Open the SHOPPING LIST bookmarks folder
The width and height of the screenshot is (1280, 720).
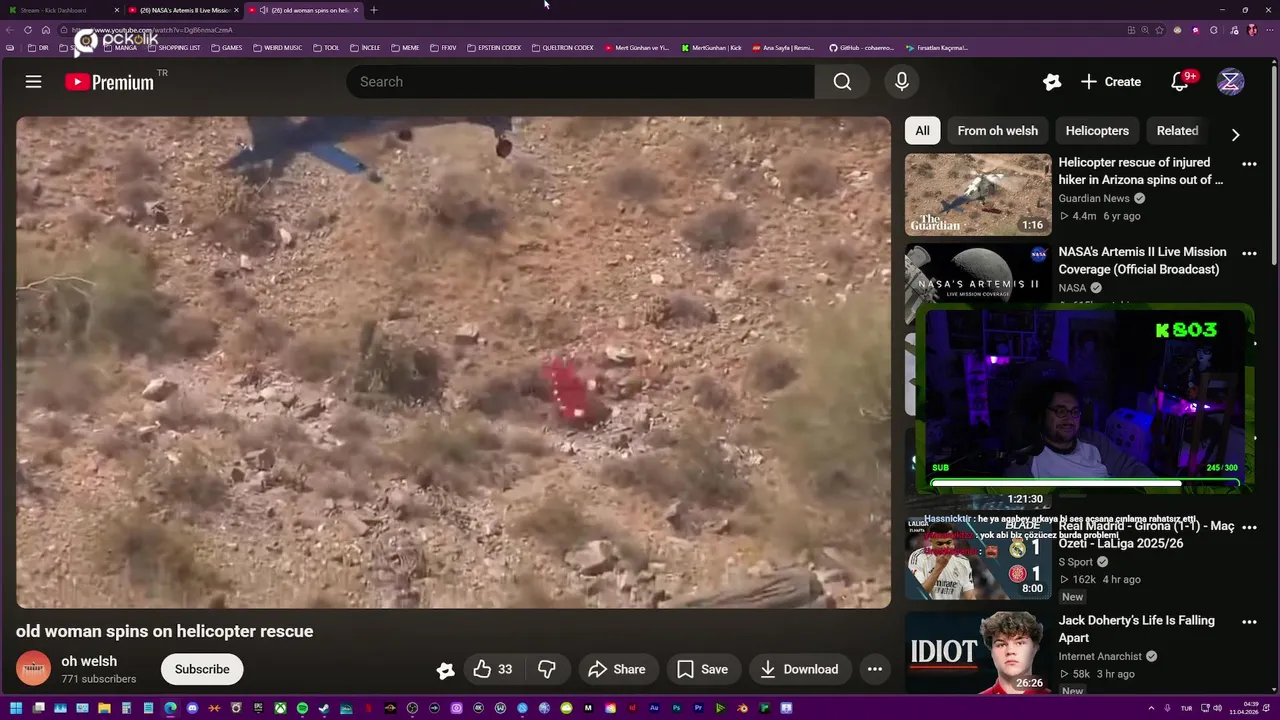[173, 47]
